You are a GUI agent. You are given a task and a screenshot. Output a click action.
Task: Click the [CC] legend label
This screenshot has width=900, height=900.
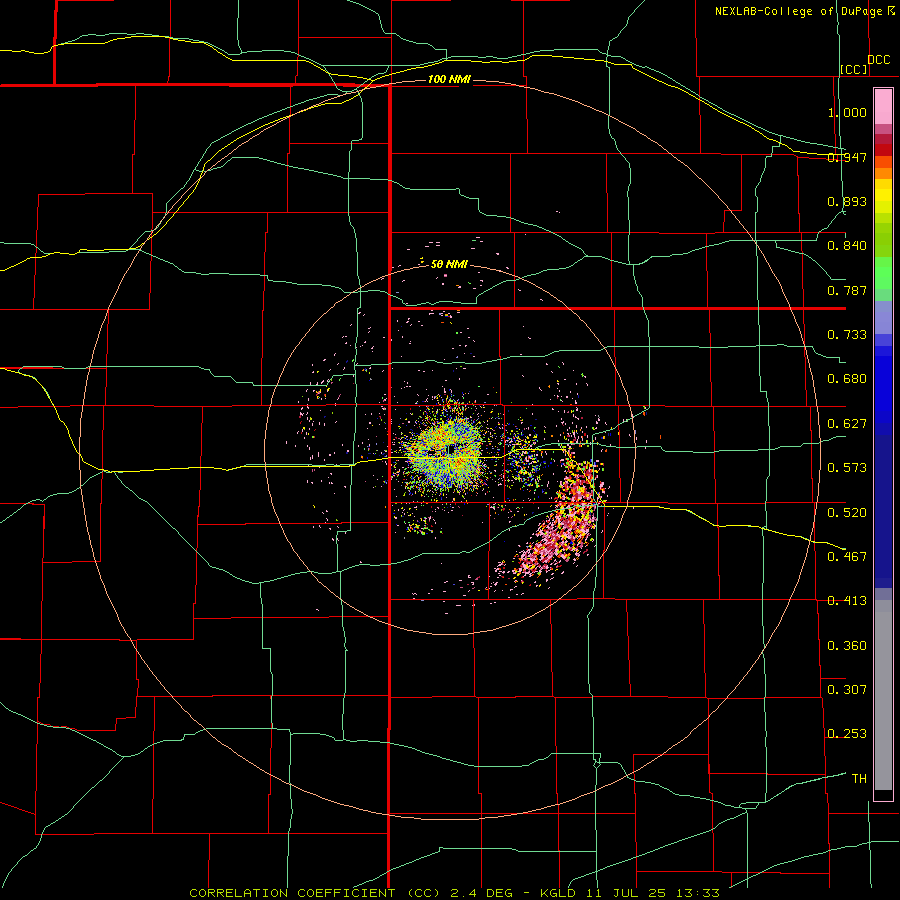(853, 69)
